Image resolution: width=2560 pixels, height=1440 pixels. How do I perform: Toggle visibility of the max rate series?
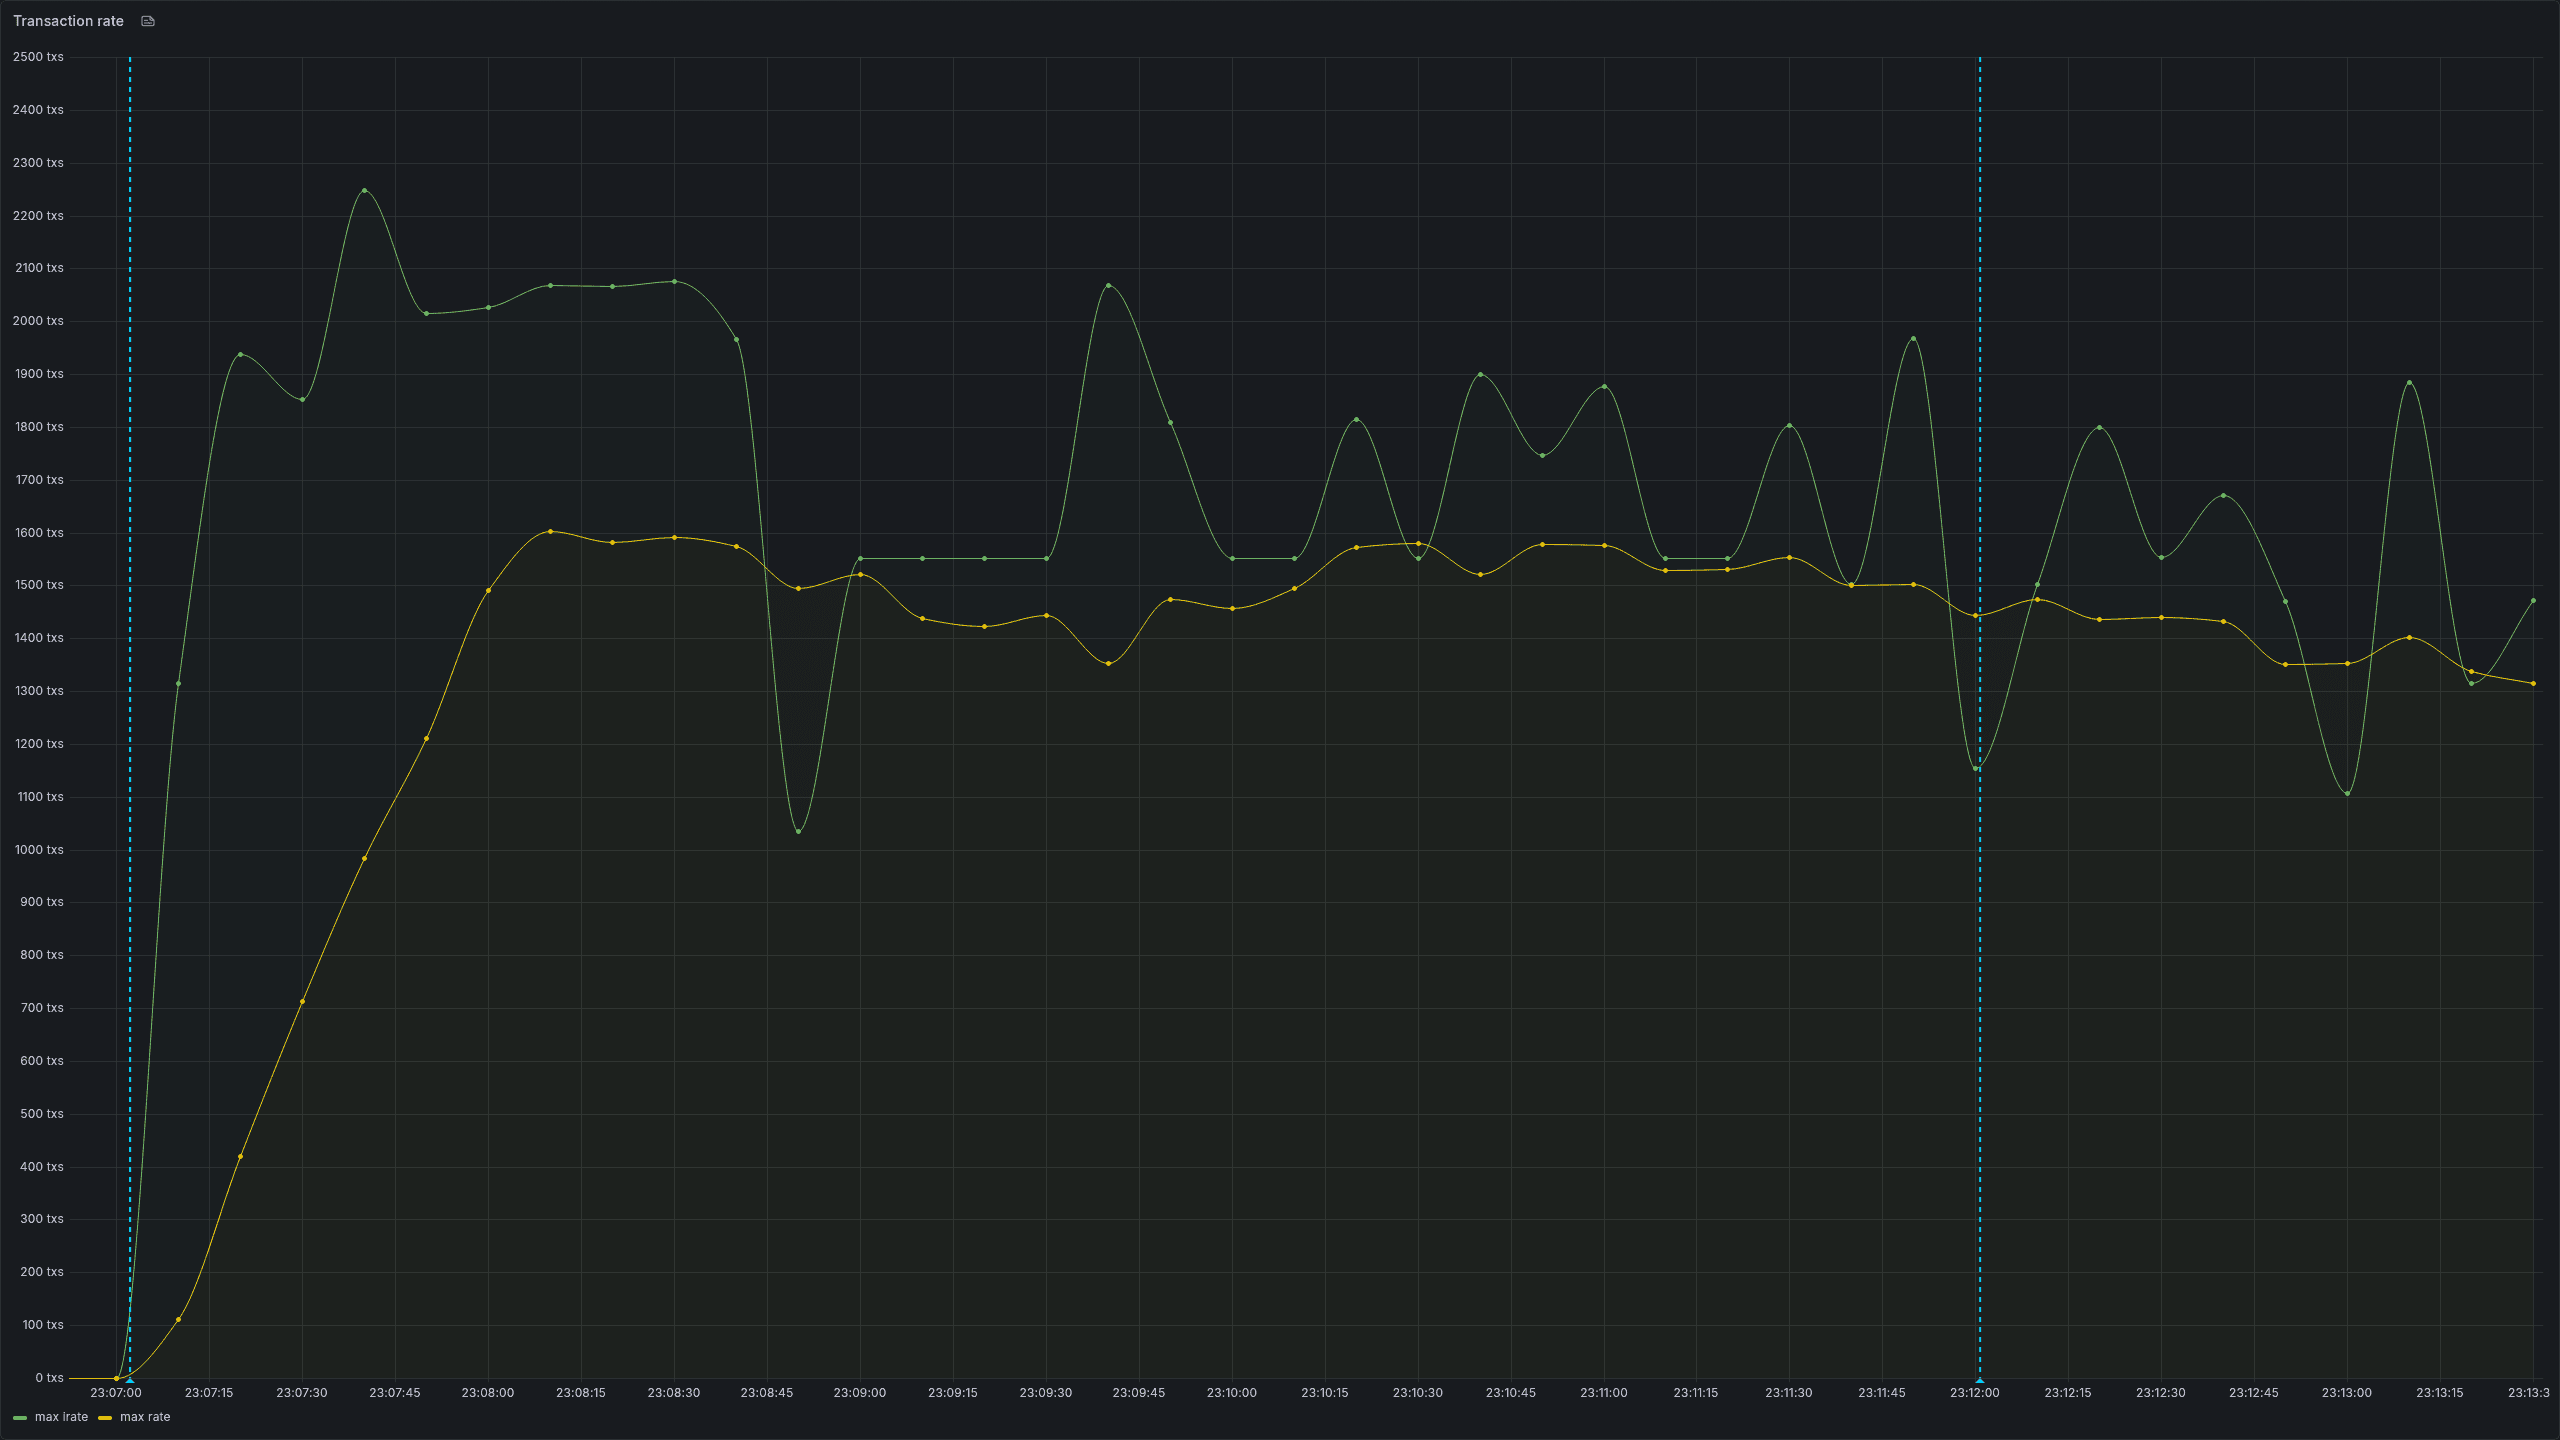(145, 1417)
